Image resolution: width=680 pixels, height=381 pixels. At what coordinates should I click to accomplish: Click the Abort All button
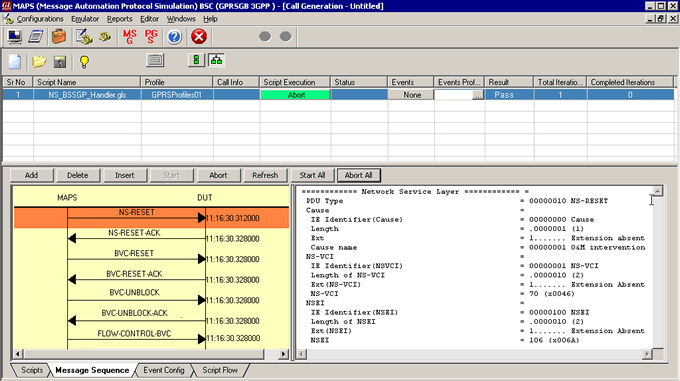point(358,176)
